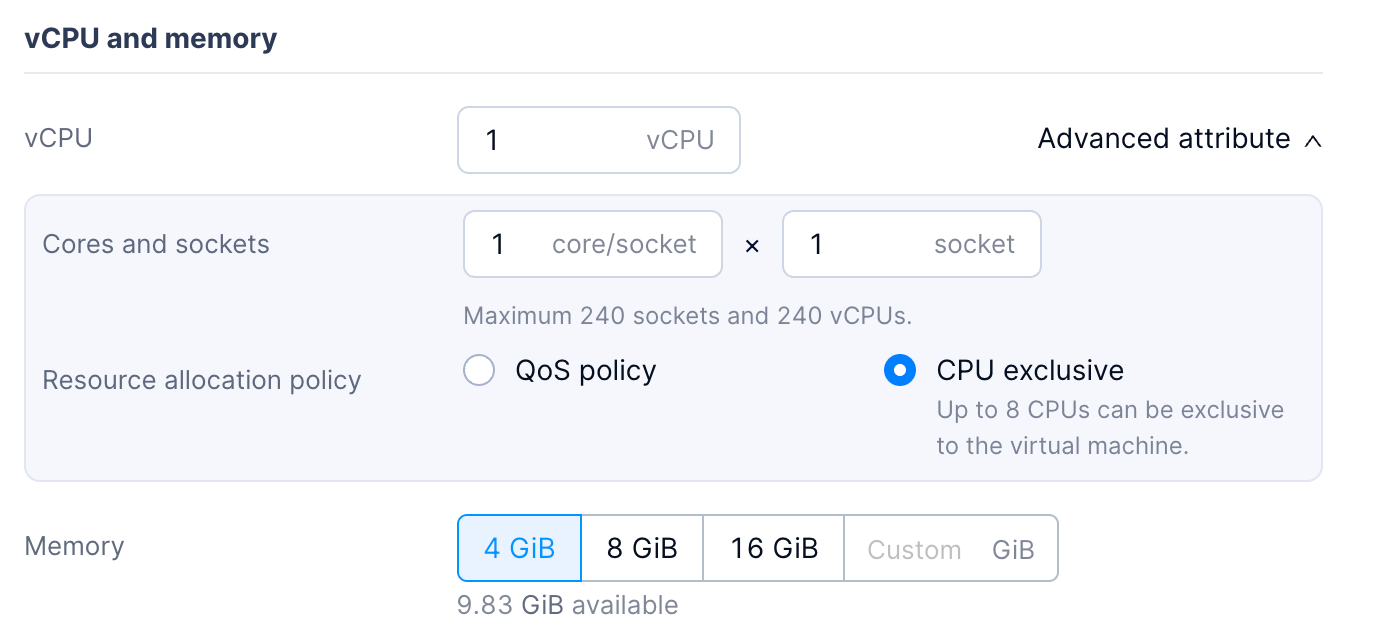
Task: Click the socket unit suffix text
Action: point(974,244)
